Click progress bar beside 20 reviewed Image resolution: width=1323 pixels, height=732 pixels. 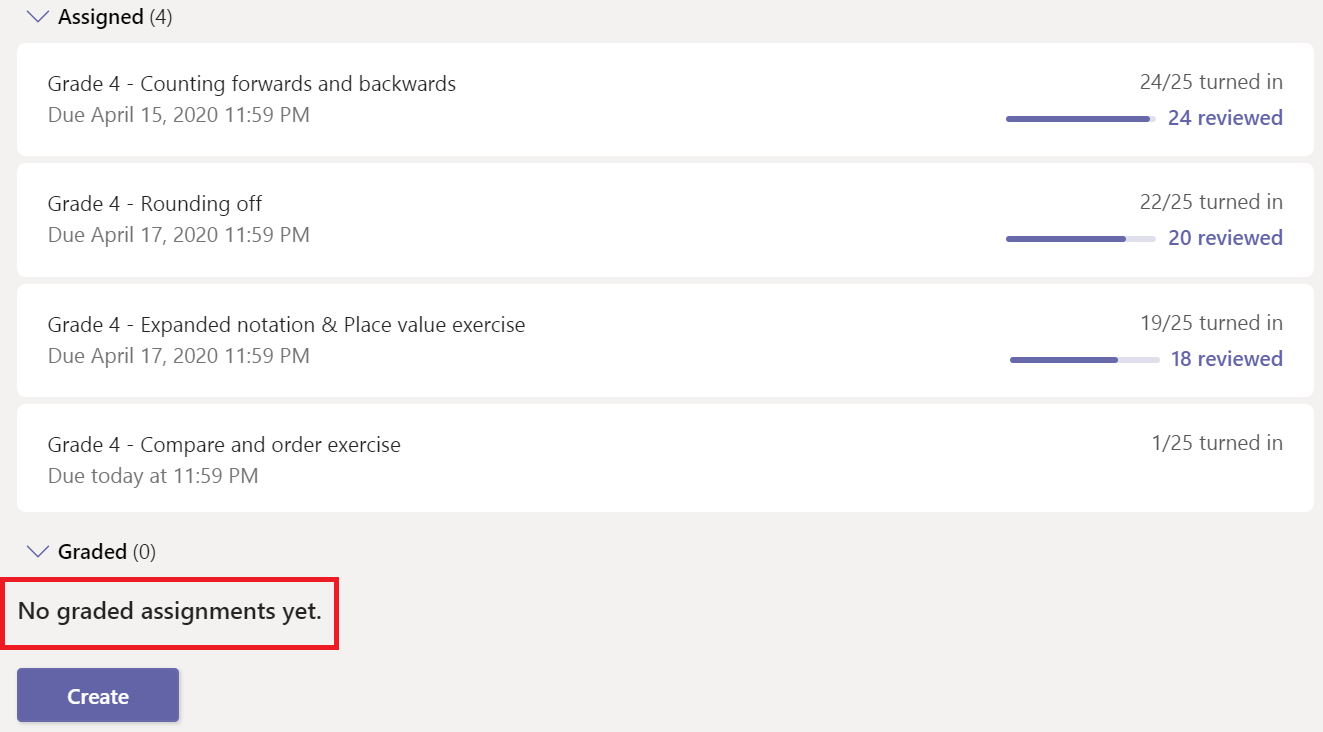1081,239
